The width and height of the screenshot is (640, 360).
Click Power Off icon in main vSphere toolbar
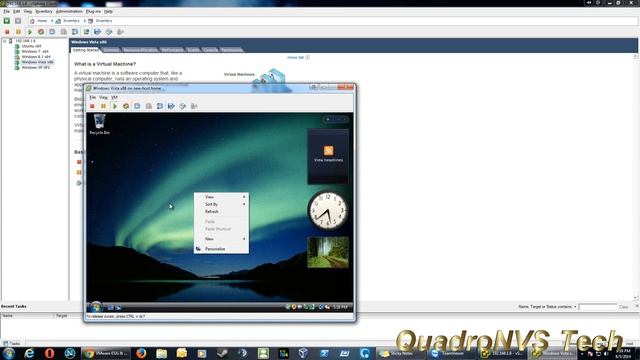coord(7,32)
